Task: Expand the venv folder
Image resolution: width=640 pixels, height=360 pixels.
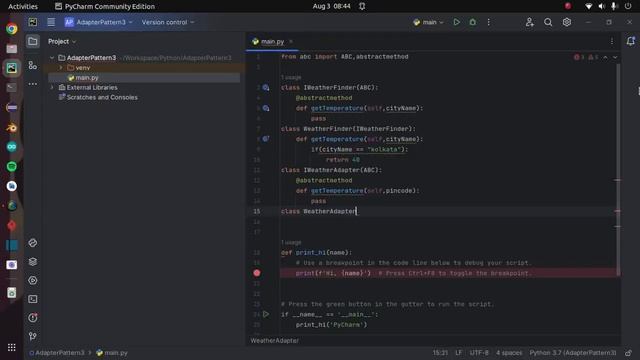Action: (x=61, y=67)
